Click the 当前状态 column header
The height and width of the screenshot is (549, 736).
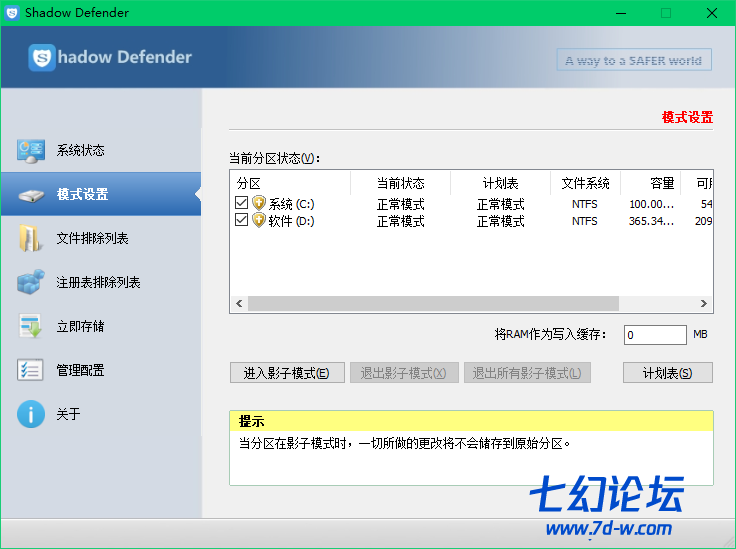pyautogui.click(x=400, y=183)
